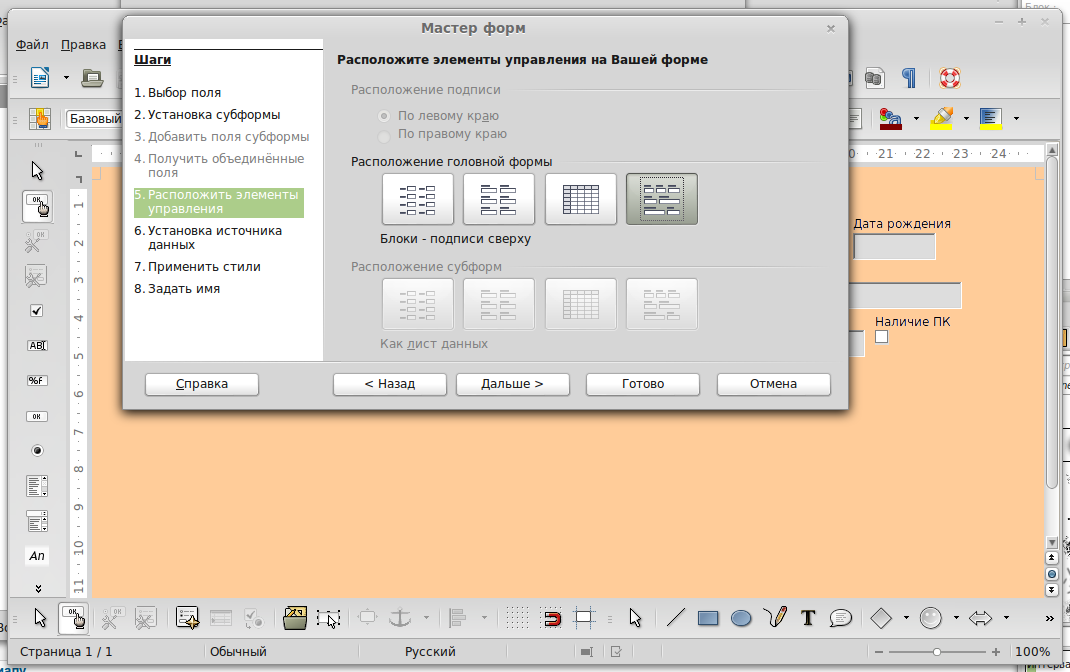Toggle design mode in the left form toolbar

click(37, 205)
